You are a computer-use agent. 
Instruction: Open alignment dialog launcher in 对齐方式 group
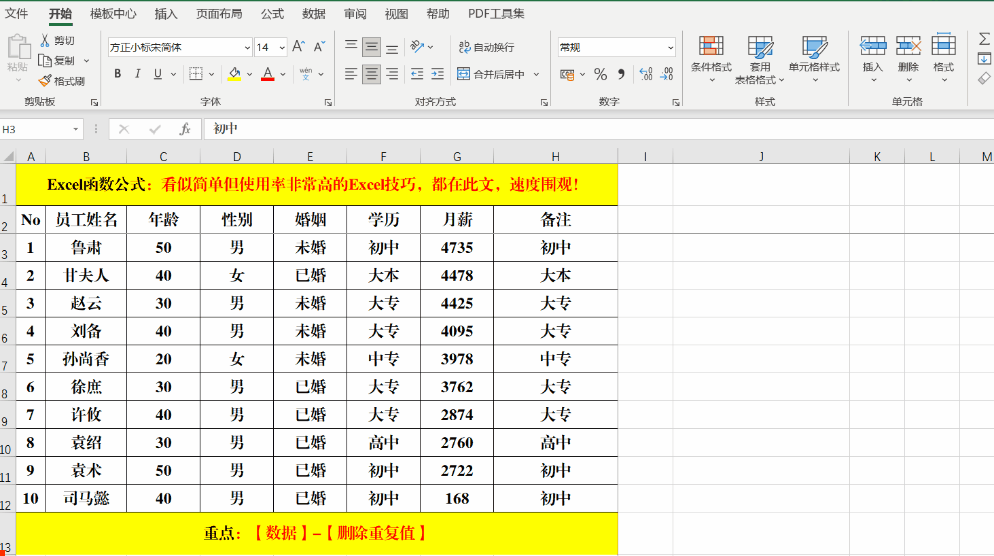(x=545, y=102)
